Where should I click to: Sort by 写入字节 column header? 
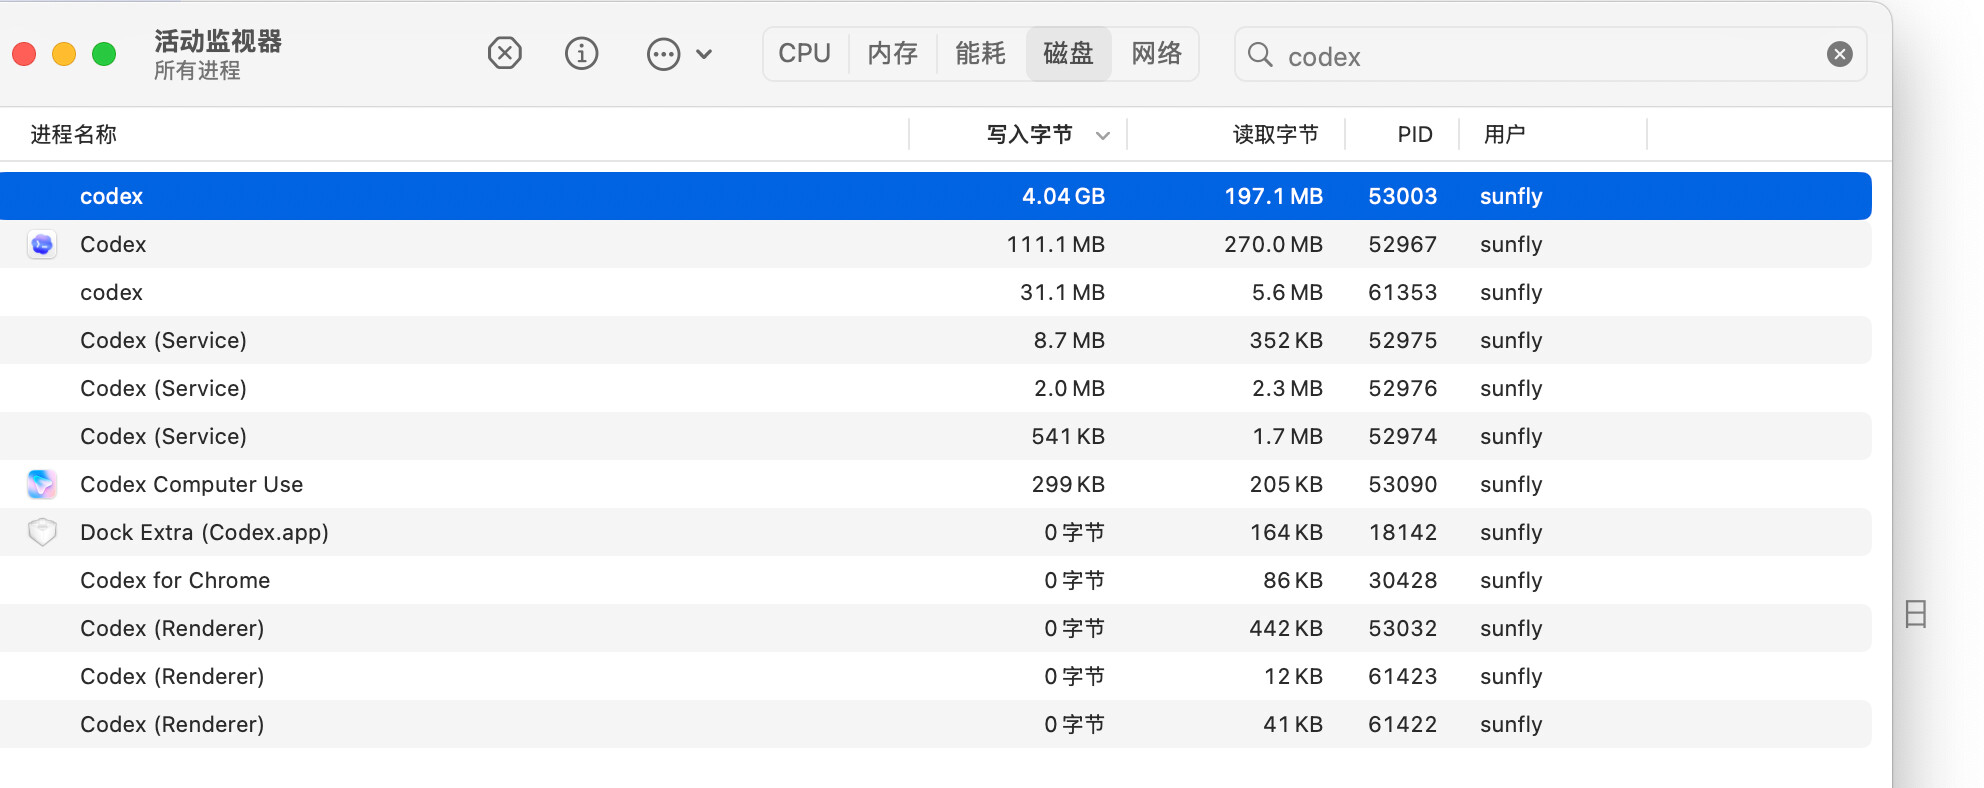1030,134
